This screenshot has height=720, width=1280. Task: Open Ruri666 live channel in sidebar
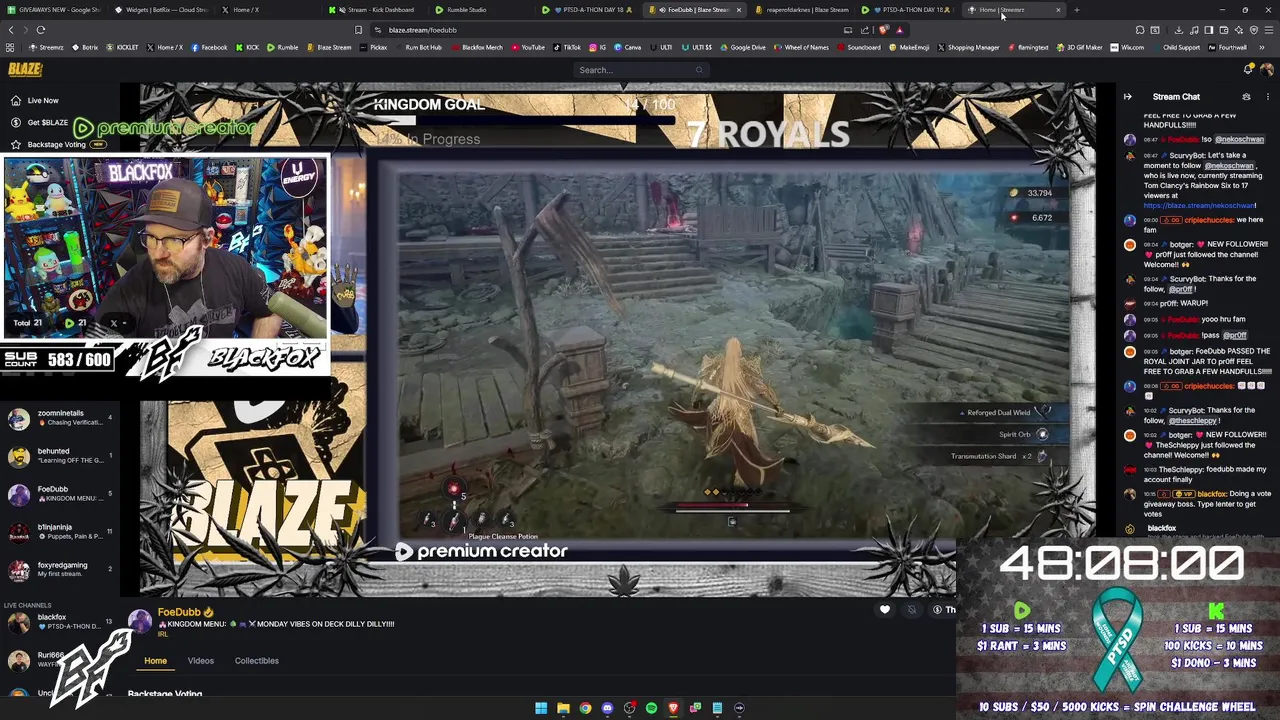click(x=58, y=660)
